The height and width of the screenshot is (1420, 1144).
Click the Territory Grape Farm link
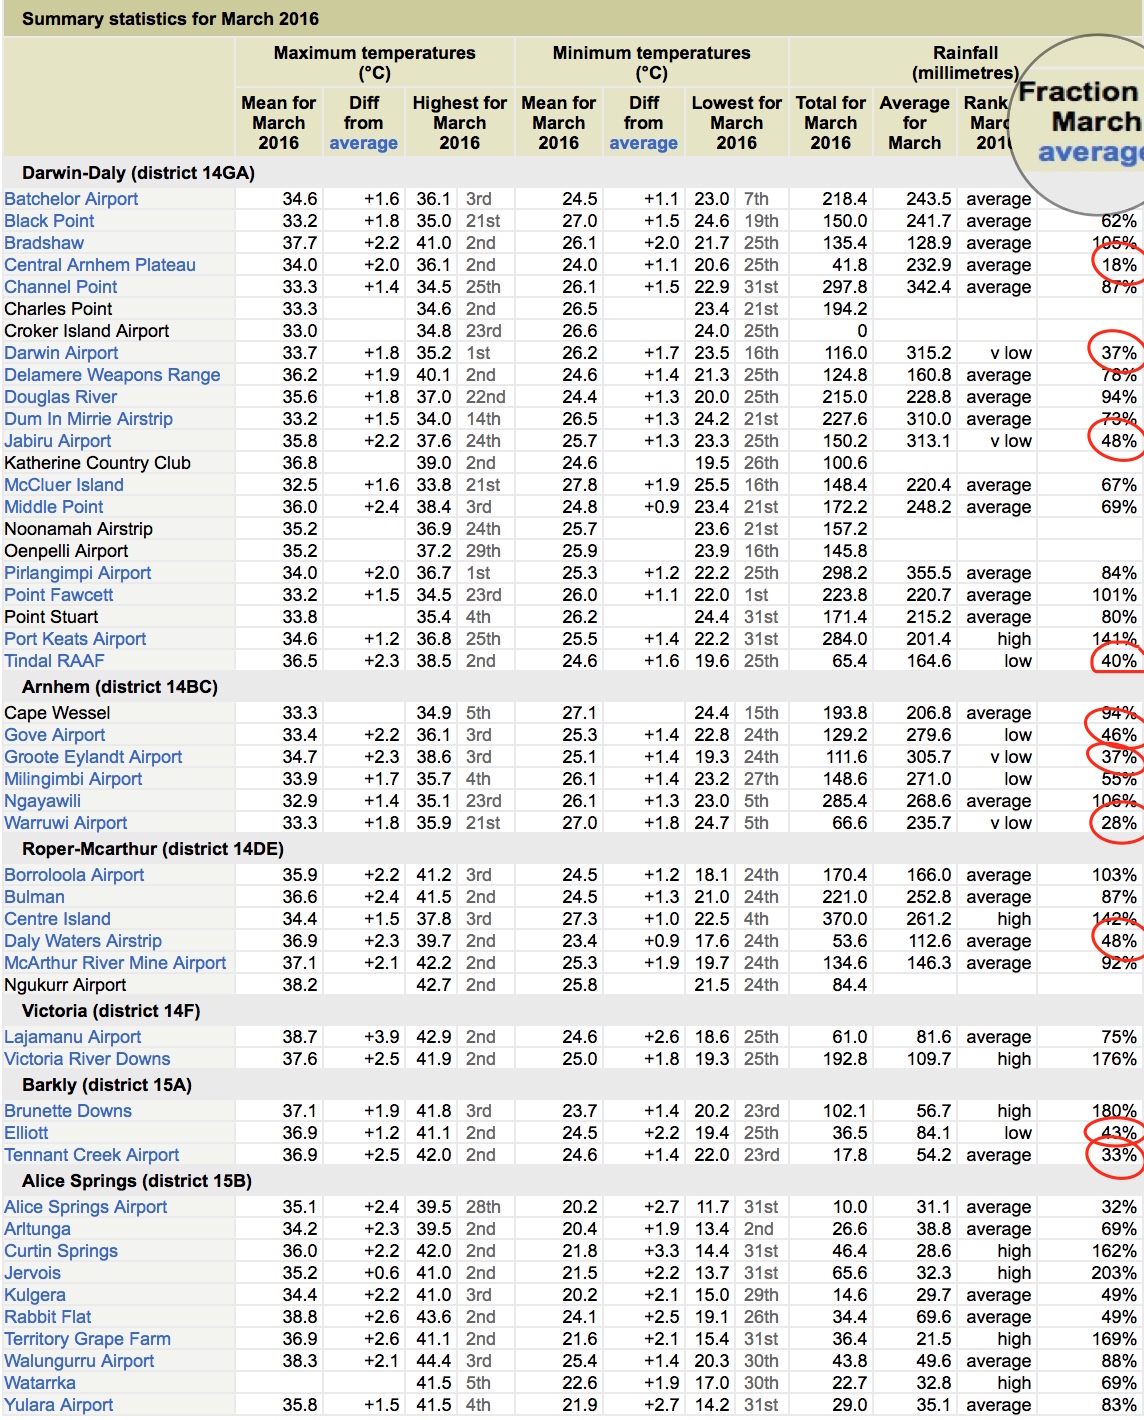point(87,1339)
